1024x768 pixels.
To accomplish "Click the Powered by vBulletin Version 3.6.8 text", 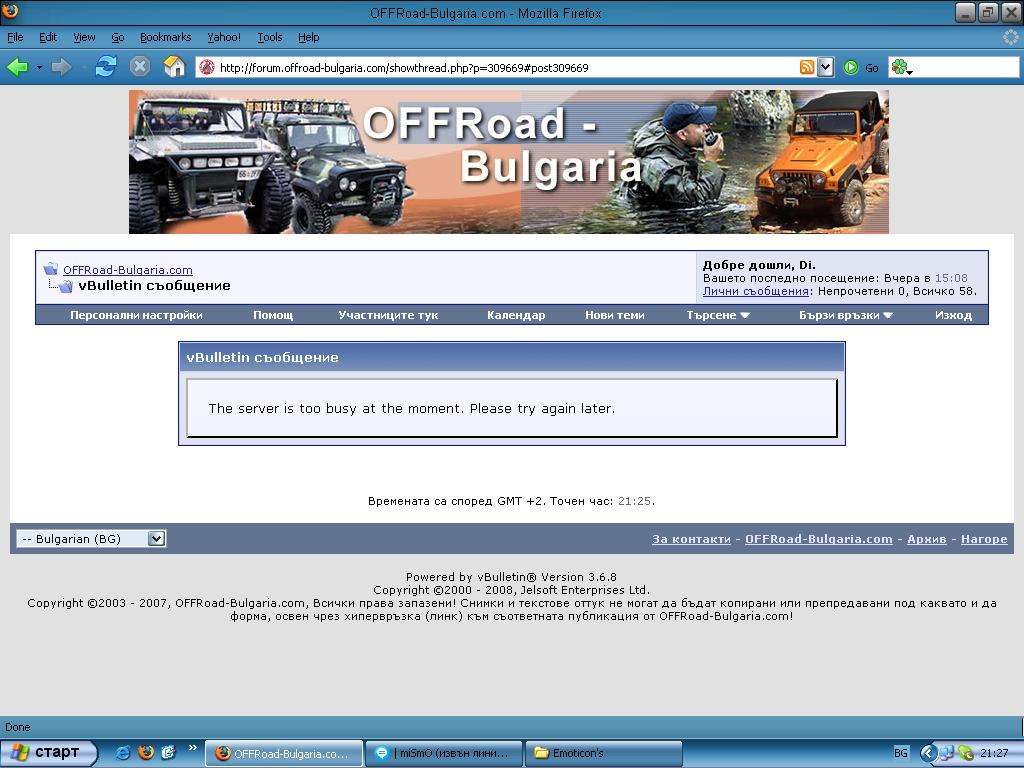I will click(x=511, y=577).
